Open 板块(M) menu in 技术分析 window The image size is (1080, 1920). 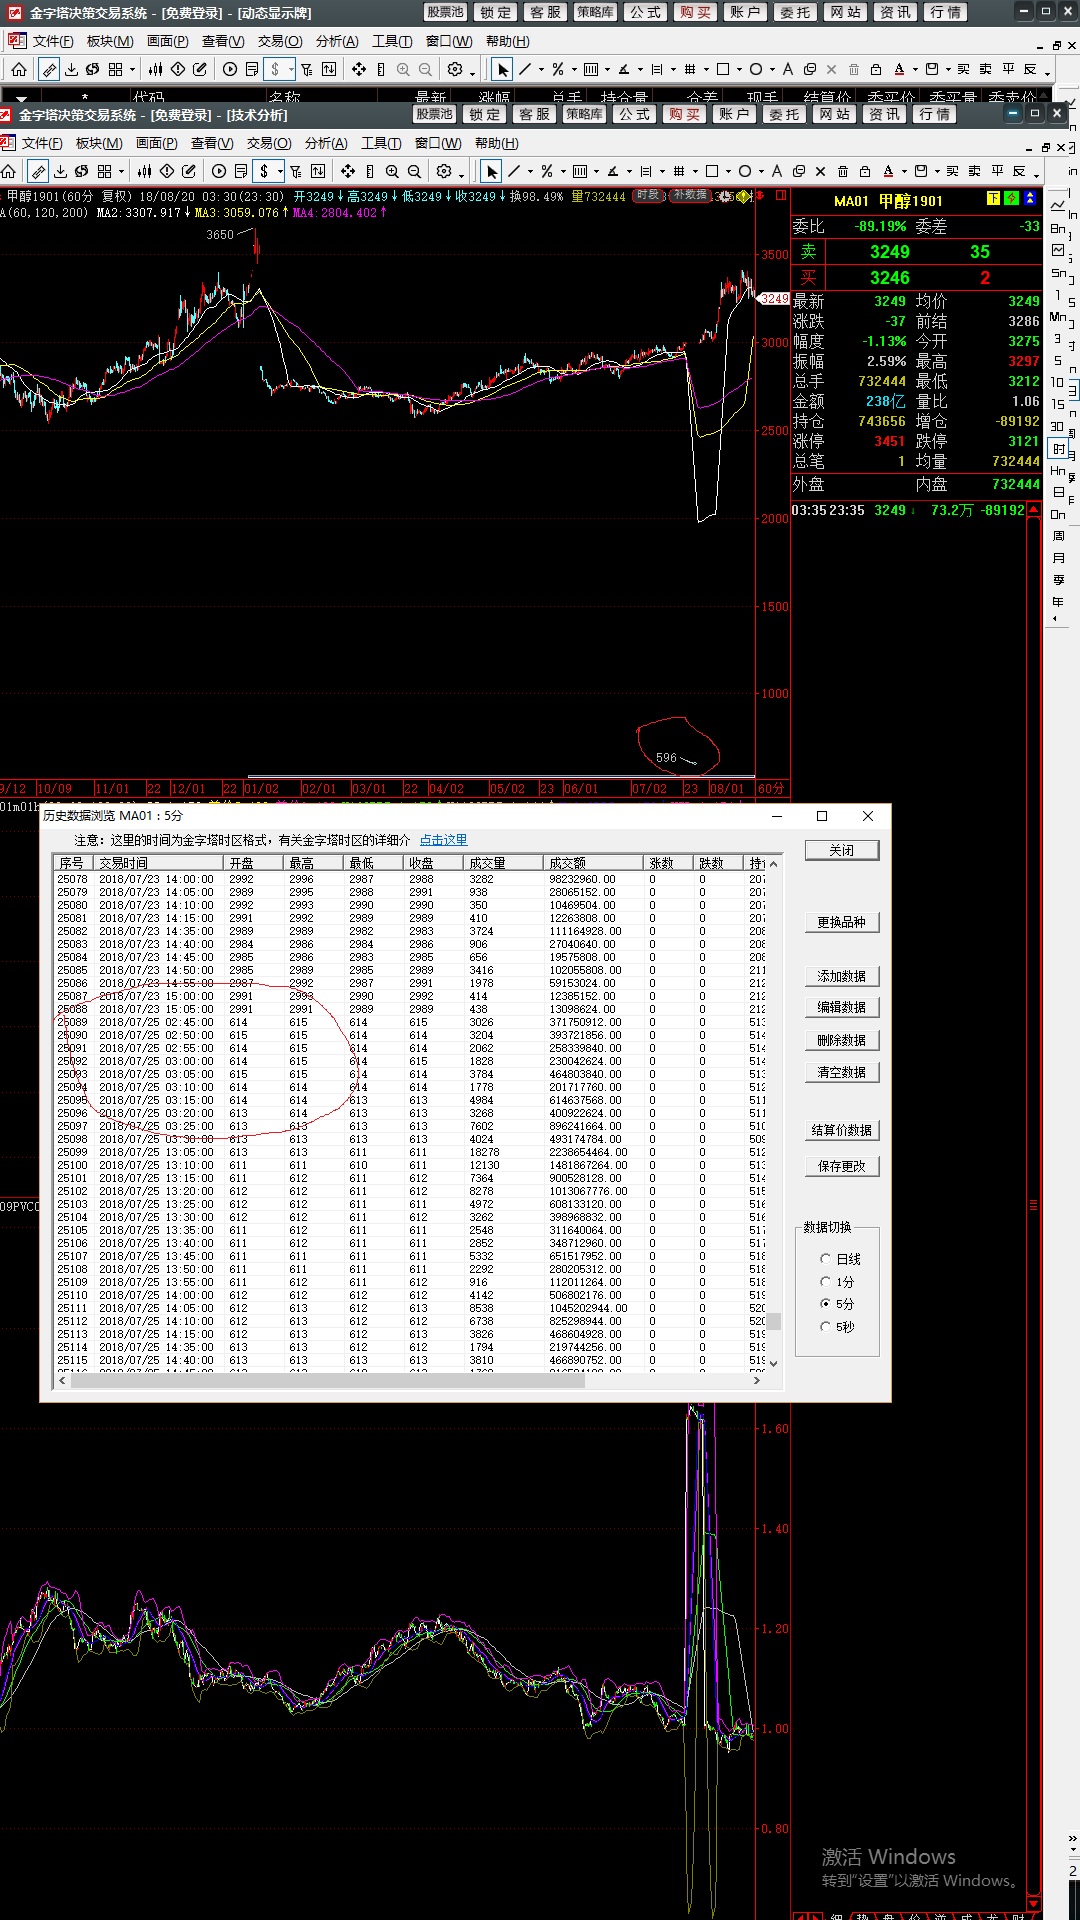click(x=99, y=143)
